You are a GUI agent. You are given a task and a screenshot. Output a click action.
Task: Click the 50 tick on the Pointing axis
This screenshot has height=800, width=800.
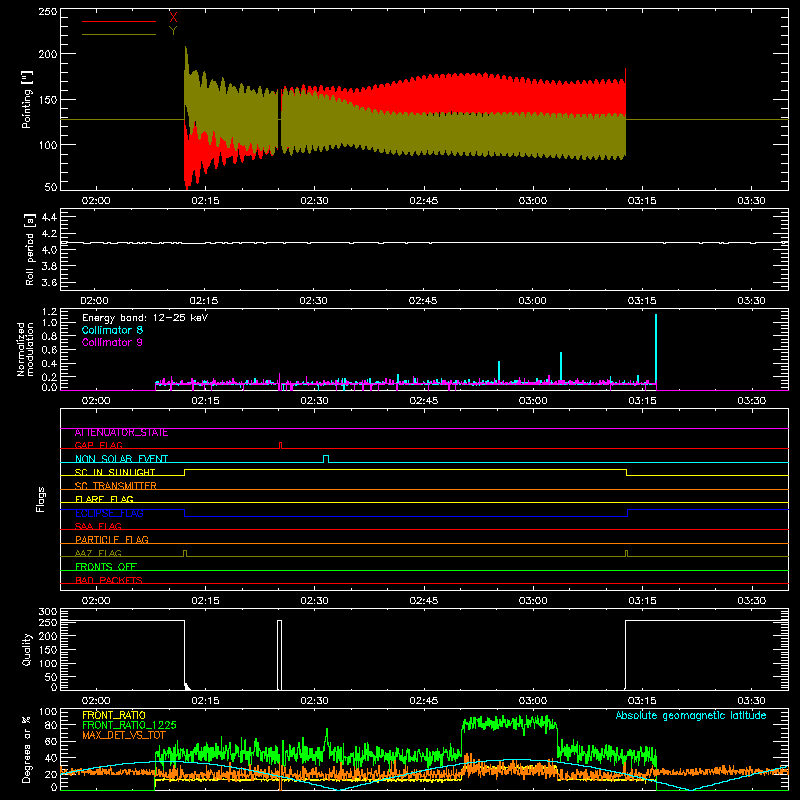pyautogui.click(x=51, y=187)
